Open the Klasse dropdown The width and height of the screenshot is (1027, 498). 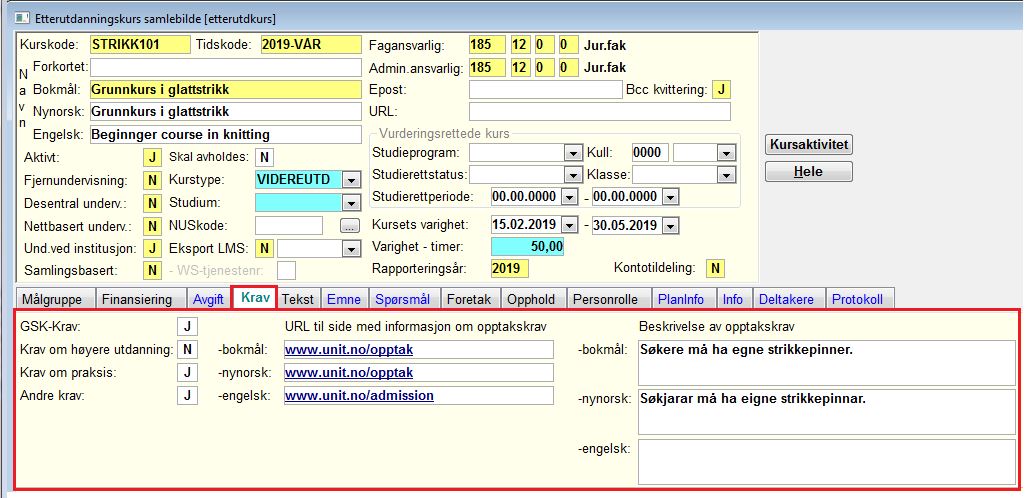(726, 176)
